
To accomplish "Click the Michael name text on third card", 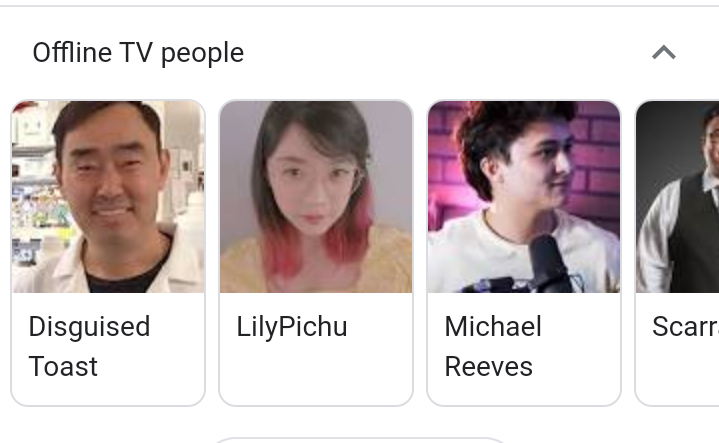I will (493, 327).
